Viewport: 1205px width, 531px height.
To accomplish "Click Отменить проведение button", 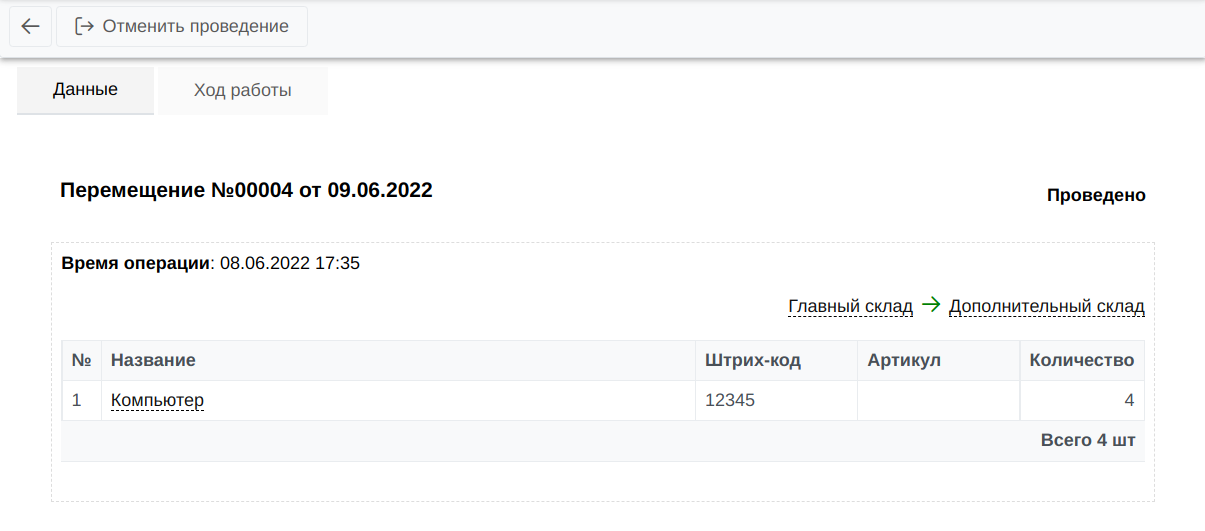I will pos(182,26).
